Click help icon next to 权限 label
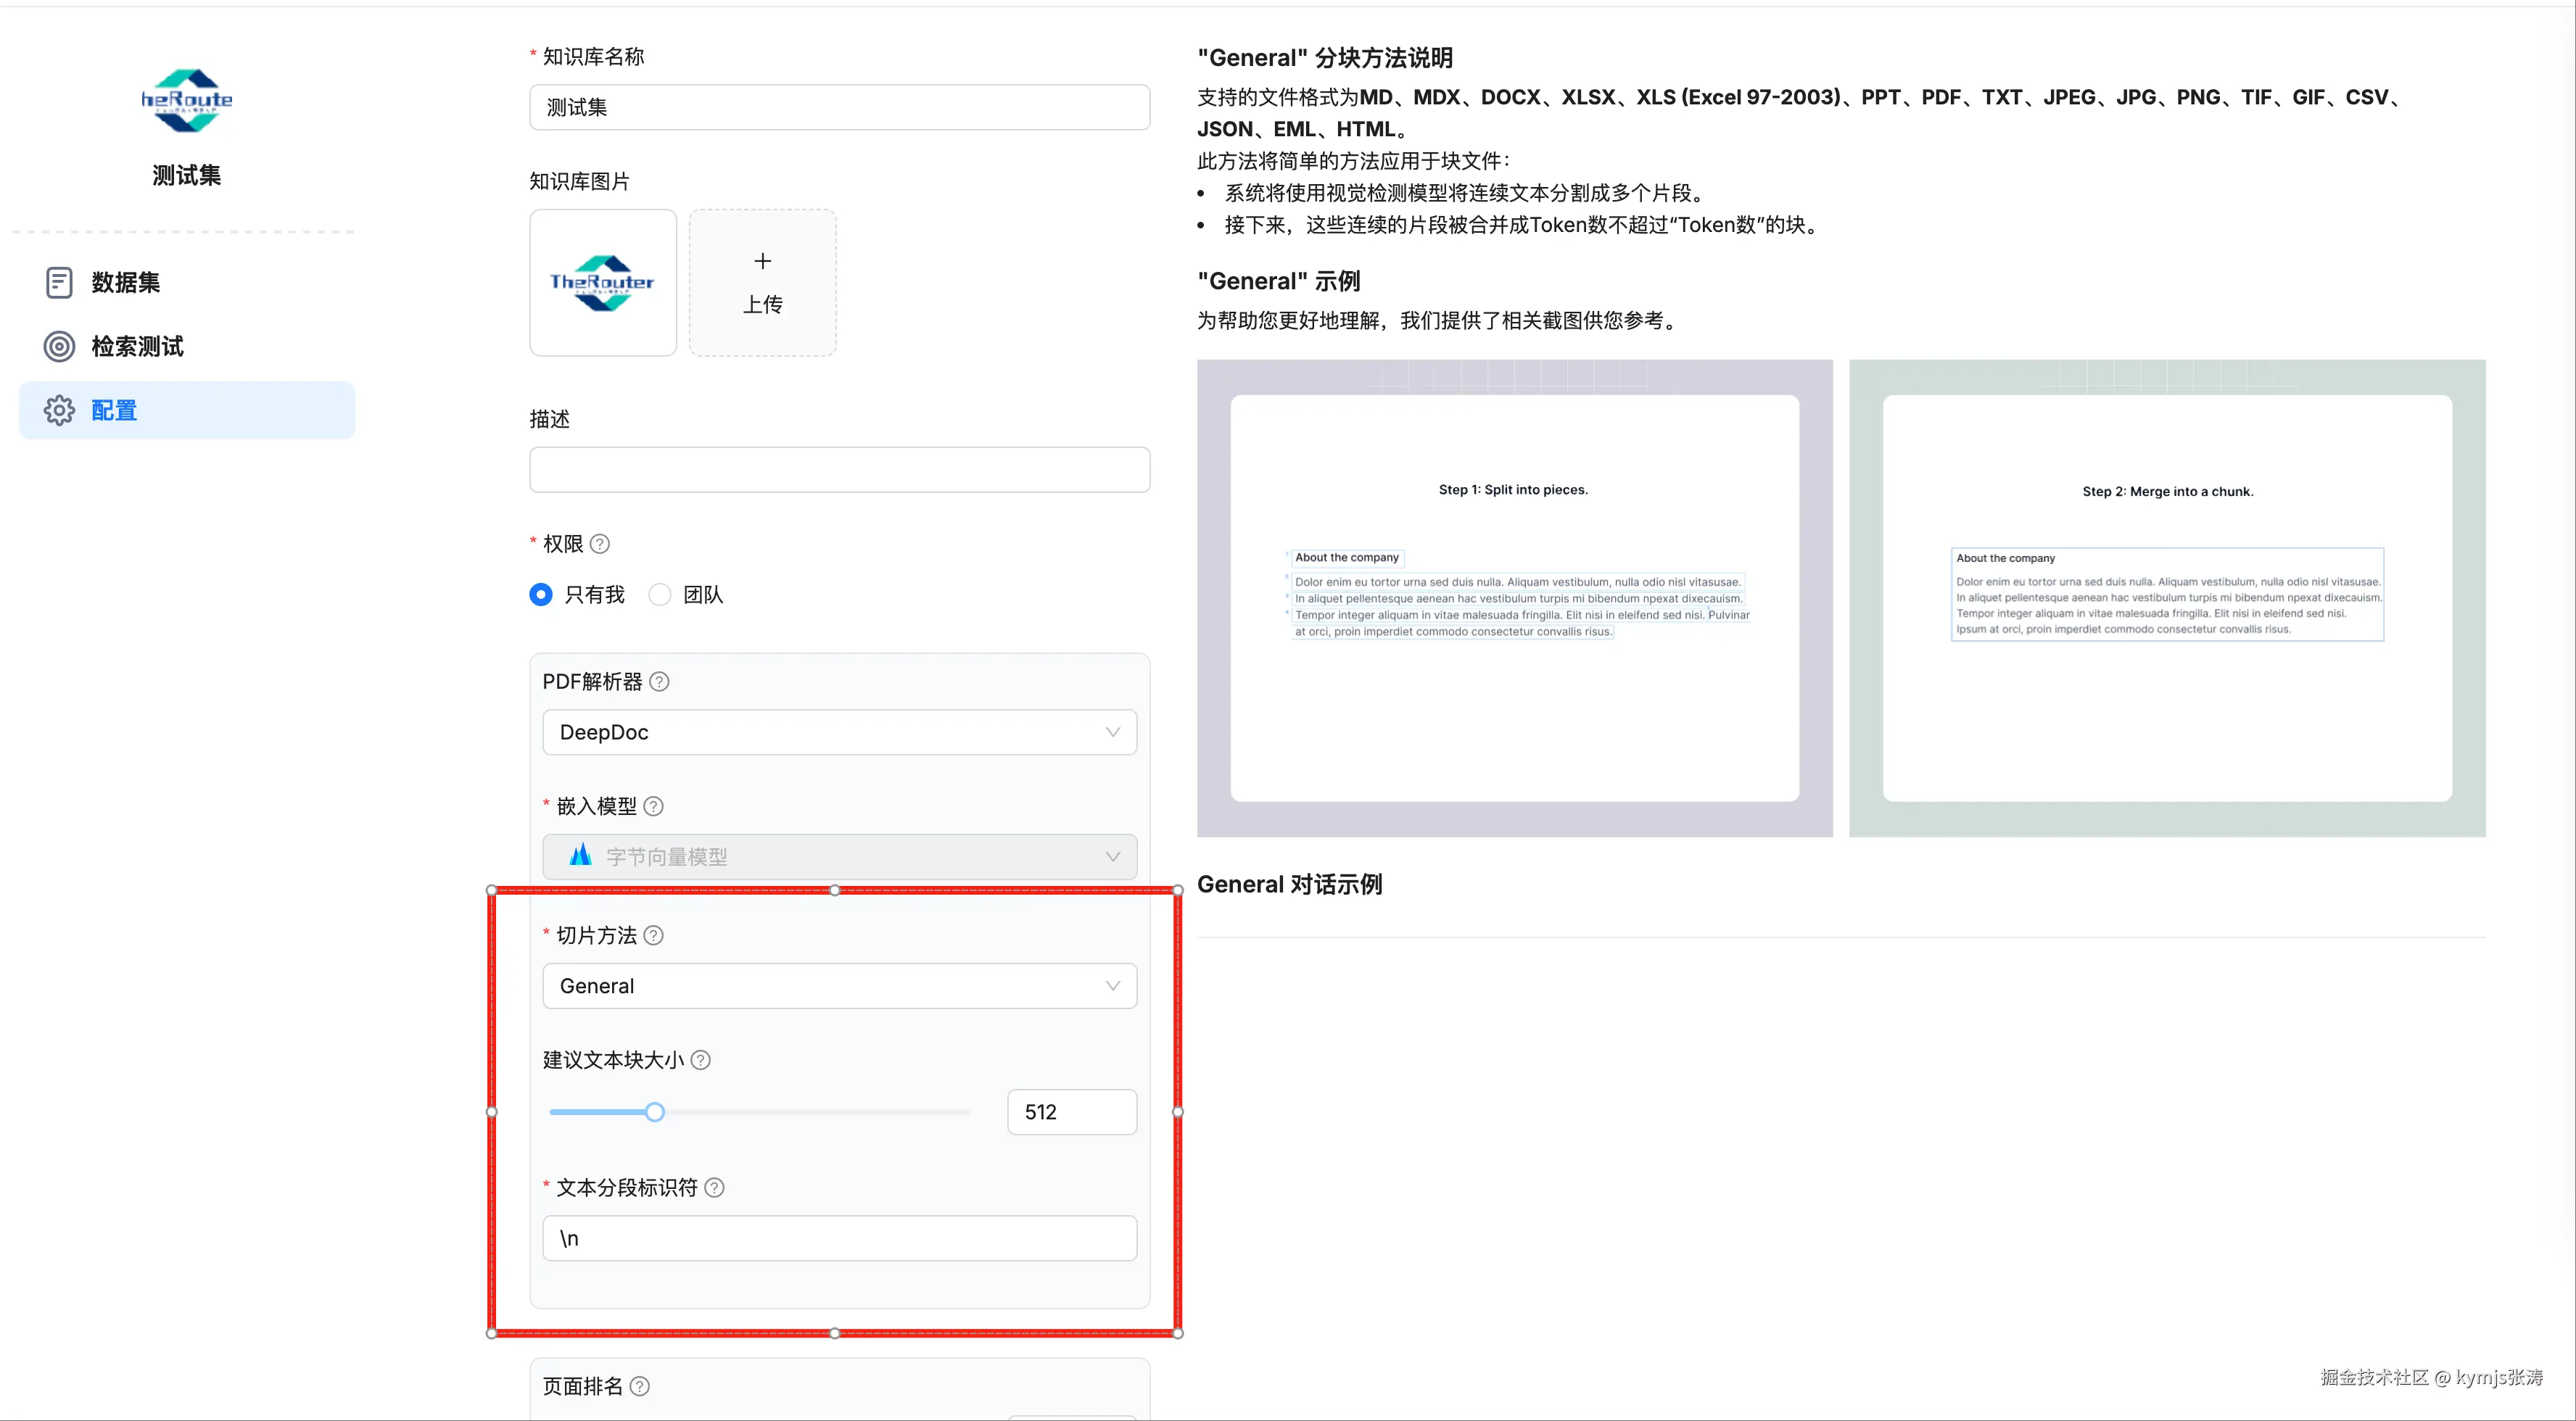Image resolution: width=2576 pixels, height=1421 pixels. click(600, 544)
